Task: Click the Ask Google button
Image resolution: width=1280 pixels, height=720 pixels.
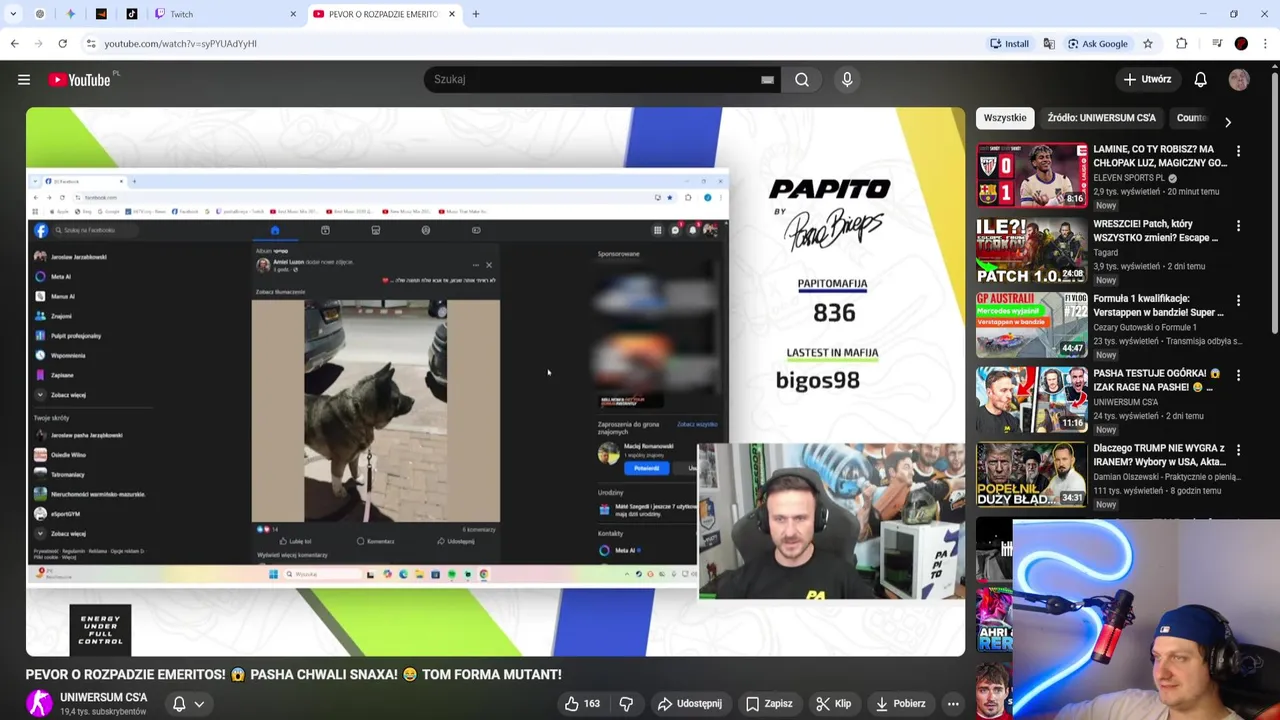Action: tap(1097, 44)
